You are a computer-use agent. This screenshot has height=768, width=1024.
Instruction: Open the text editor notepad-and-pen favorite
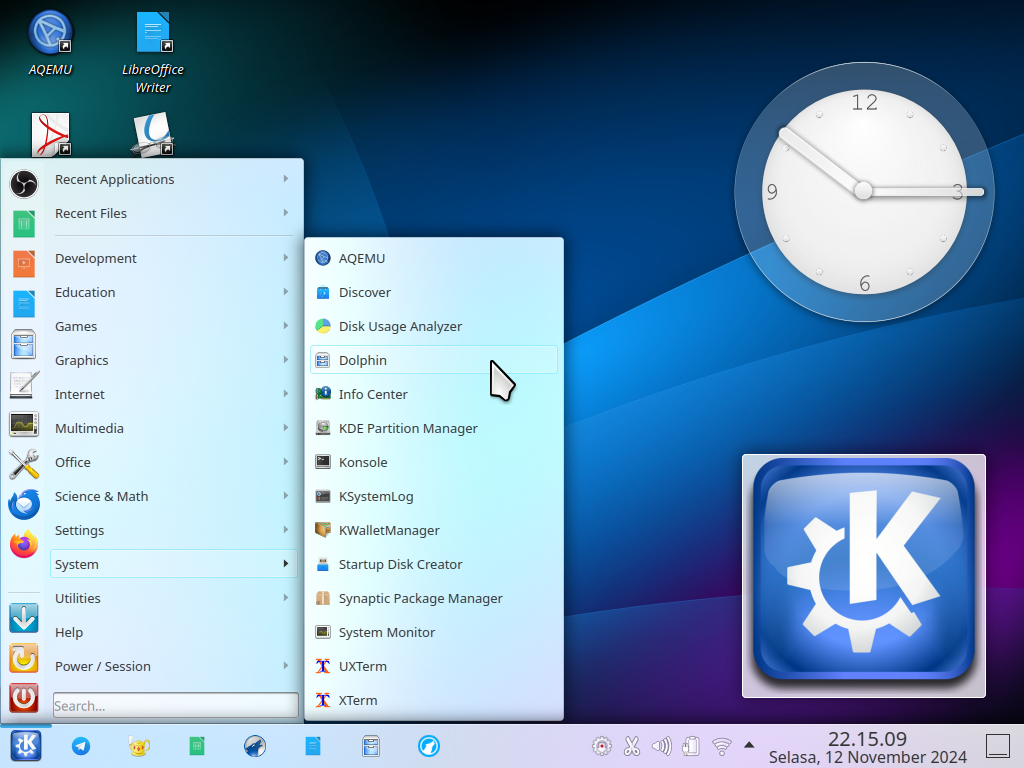click(24, 385)
